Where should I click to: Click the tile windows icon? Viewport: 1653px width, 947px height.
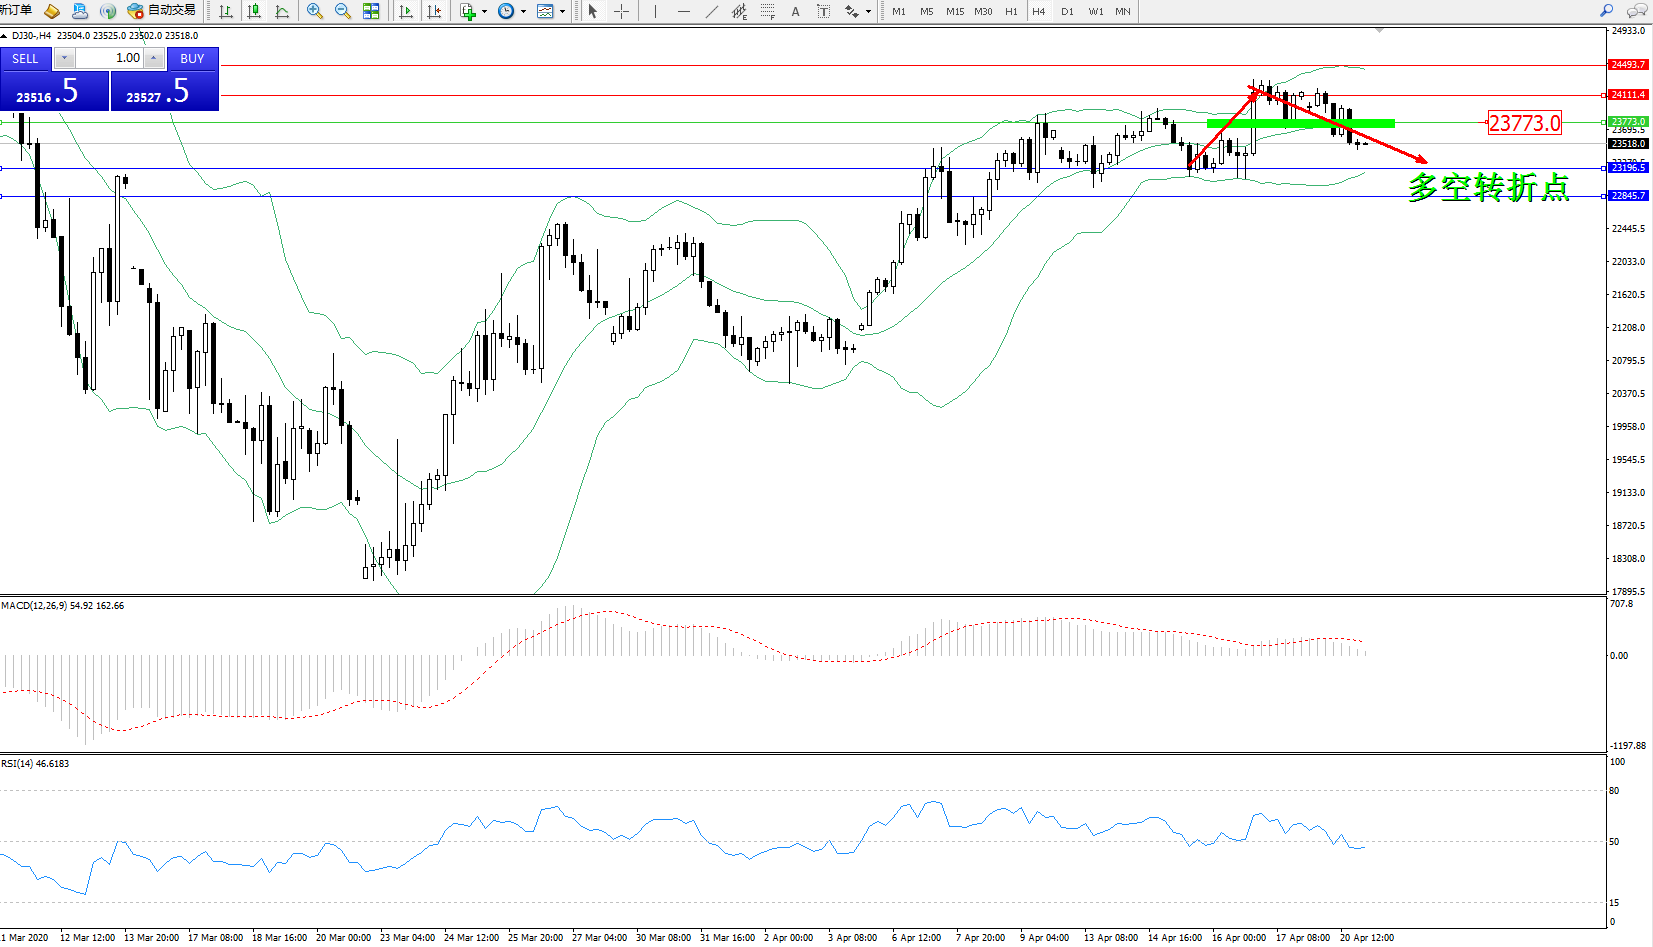371,11
